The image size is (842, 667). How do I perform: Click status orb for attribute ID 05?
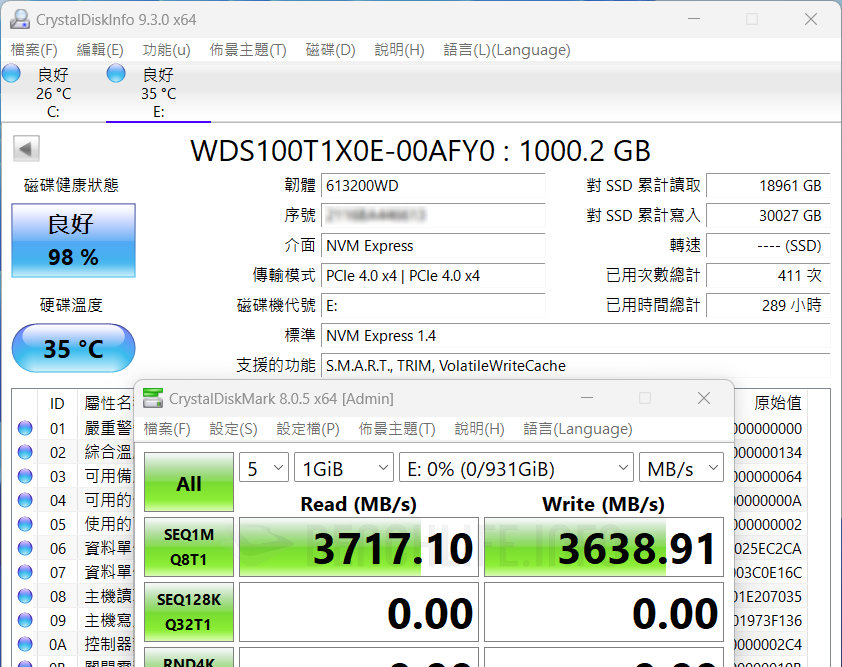25,525
